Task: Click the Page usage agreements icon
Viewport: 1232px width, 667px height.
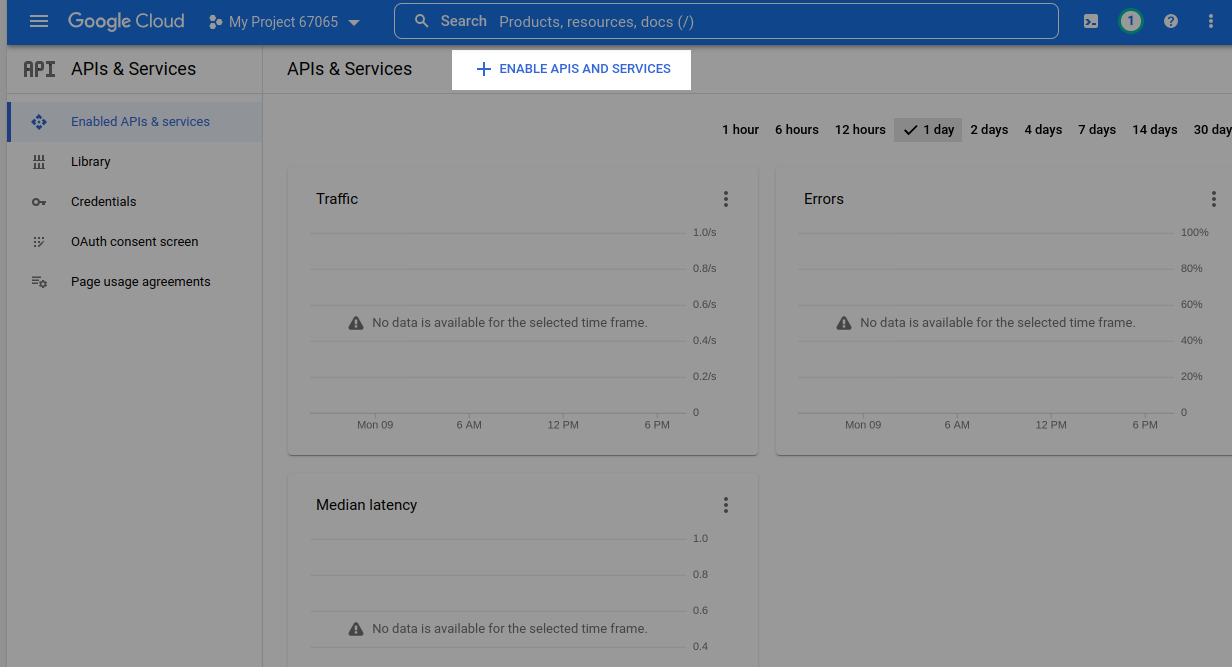Action: [x=39, y=282]
